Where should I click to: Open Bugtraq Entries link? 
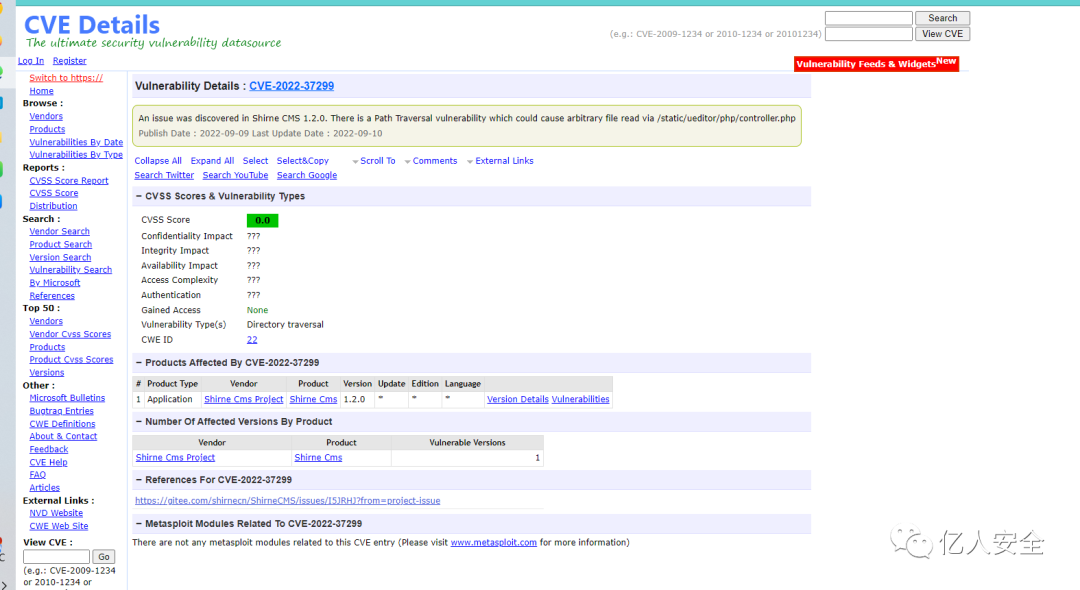click(x=61, y=411)
